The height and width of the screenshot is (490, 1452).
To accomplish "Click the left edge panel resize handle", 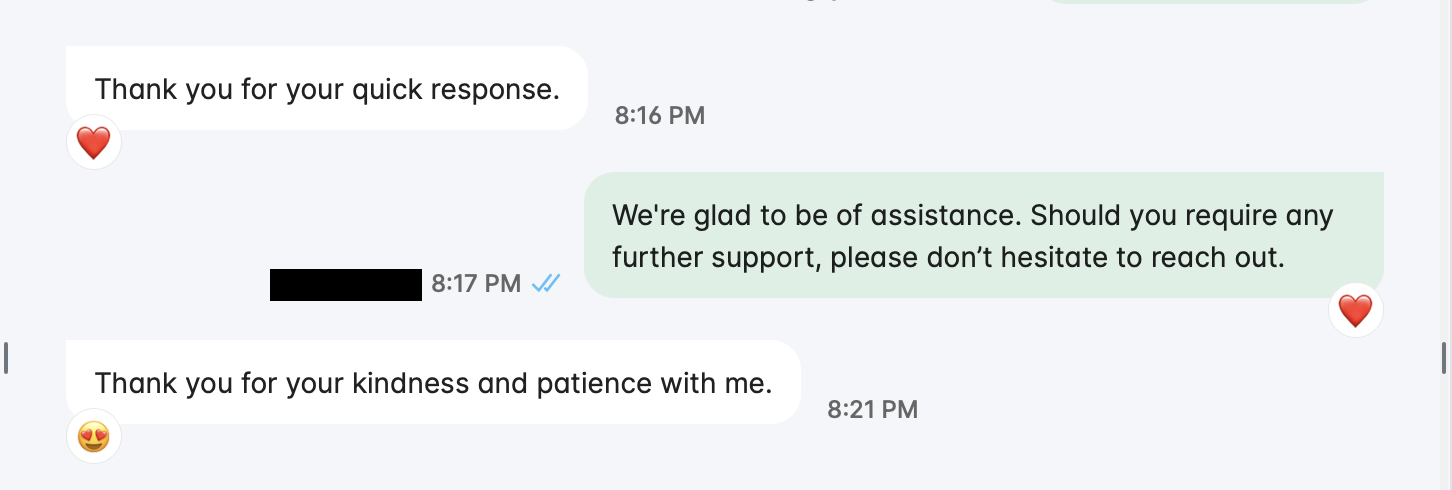I will (7, 357).
